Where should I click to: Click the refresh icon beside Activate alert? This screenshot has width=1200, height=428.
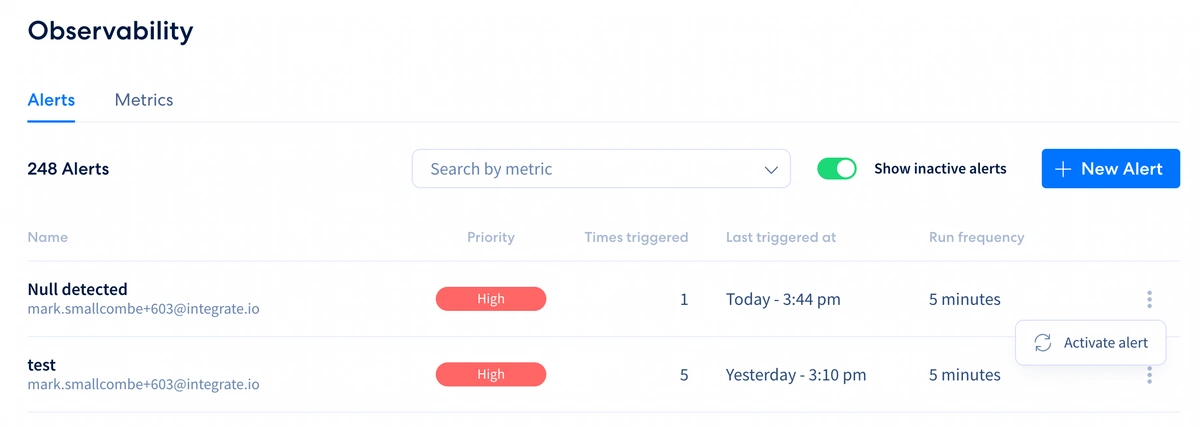[x=1042, y=343]
